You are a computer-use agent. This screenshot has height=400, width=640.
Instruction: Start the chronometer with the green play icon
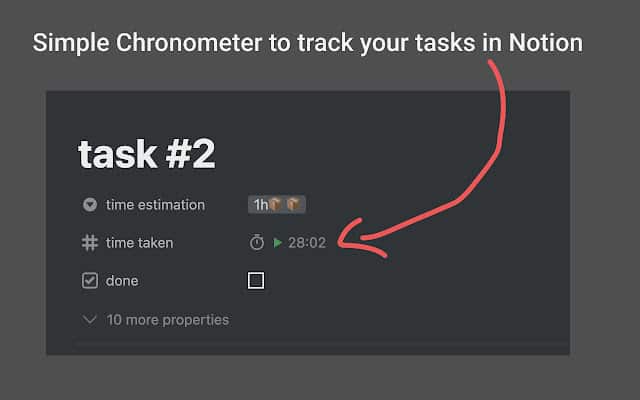point(277,243)
